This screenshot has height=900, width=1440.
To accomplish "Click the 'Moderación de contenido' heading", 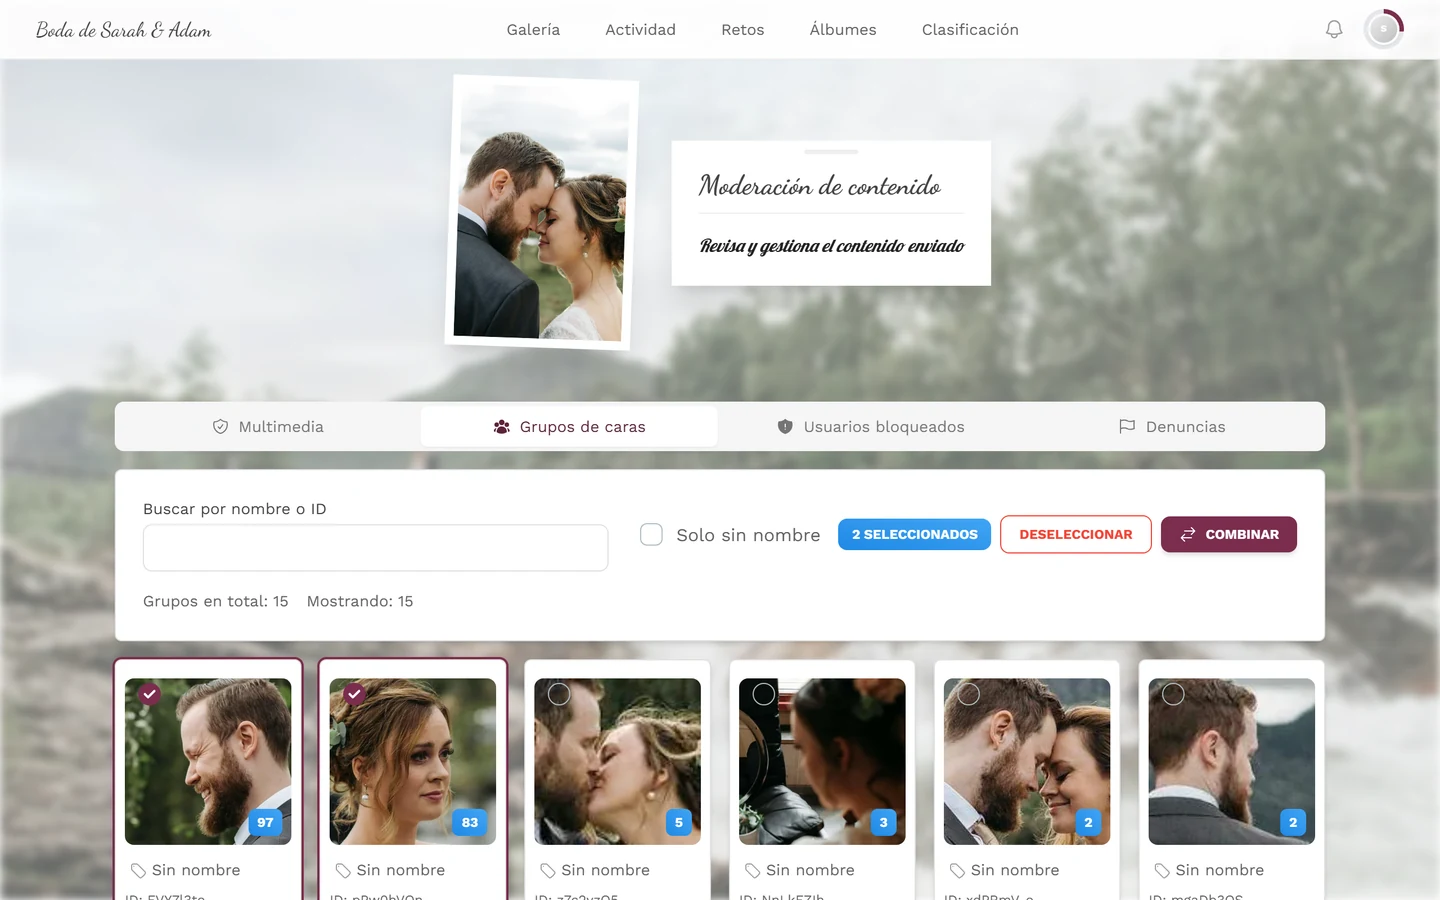I will pyautogui.click(x=820, y=186).
